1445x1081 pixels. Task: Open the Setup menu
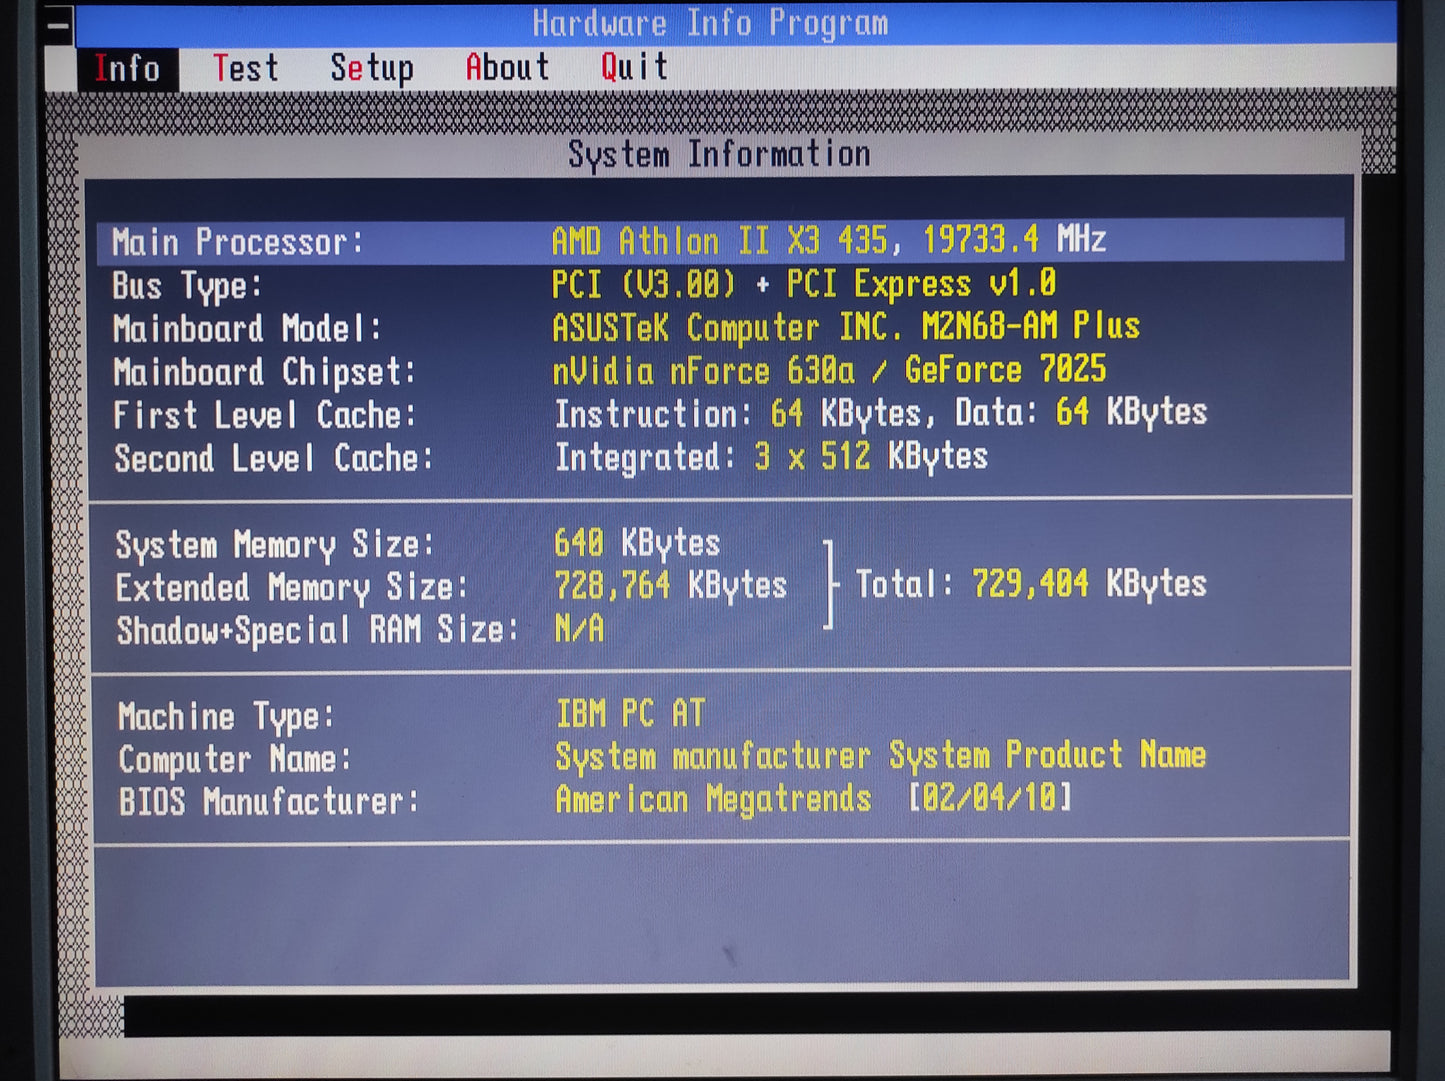pyautogui.click(x=371, y=69)
